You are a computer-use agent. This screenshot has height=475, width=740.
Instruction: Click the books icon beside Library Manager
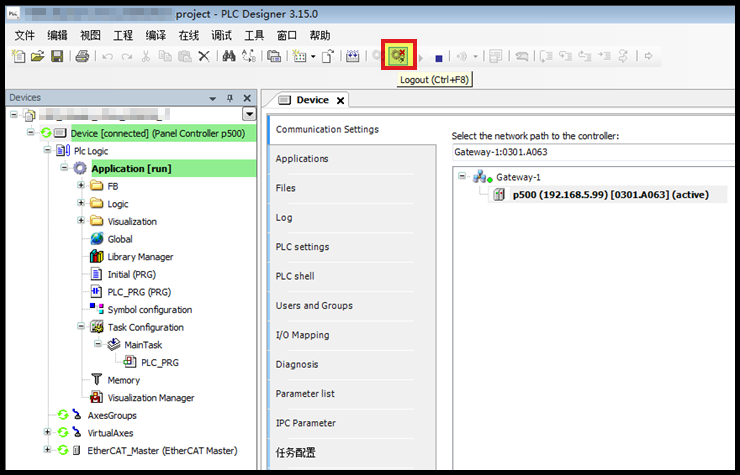tap(97, 256)
